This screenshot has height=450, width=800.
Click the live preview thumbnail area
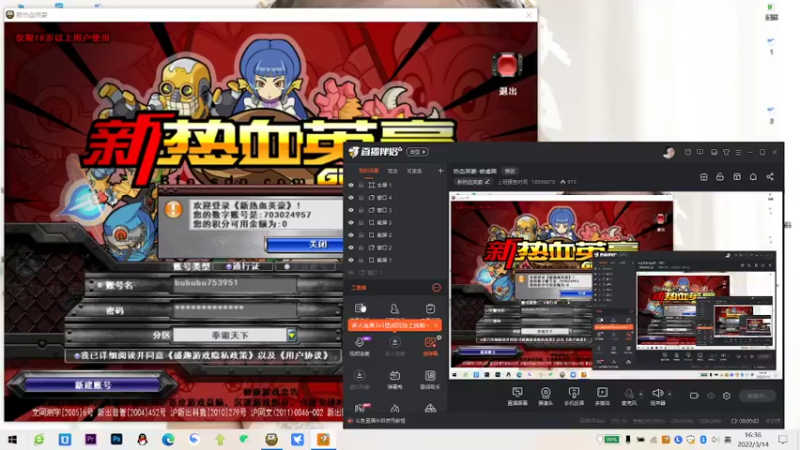point(615,286)
